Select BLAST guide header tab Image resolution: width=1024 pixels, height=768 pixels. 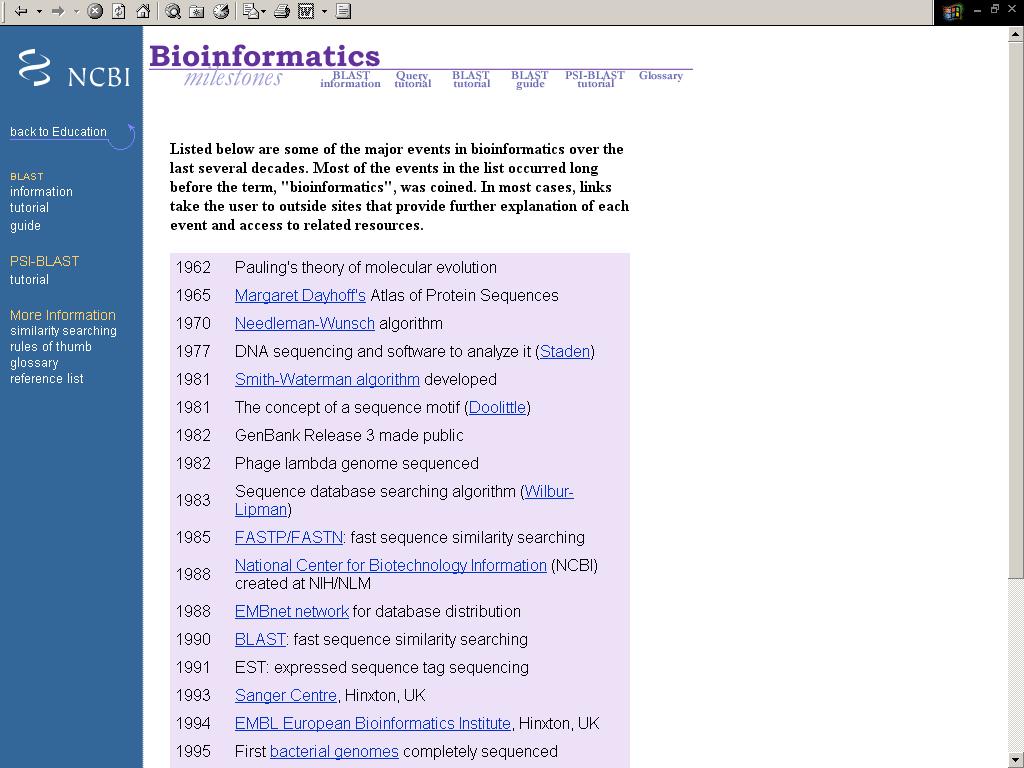(x=530, y=79)
